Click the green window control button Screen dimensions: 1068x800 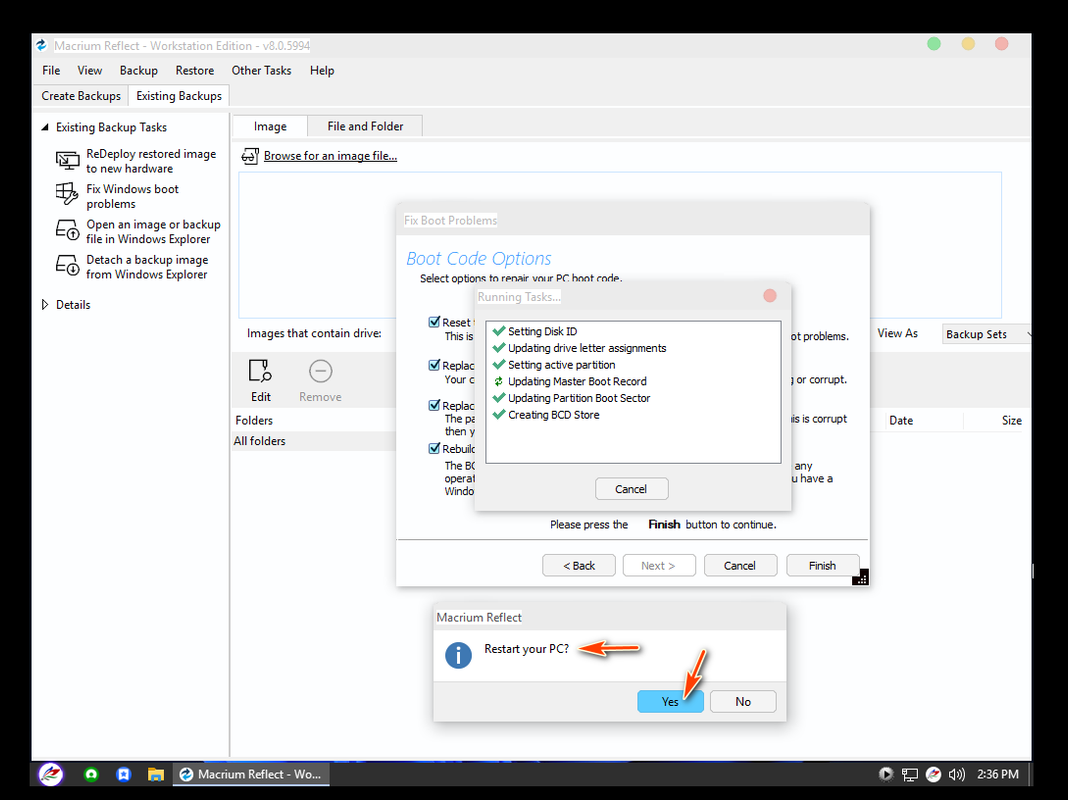click(934, 44)
